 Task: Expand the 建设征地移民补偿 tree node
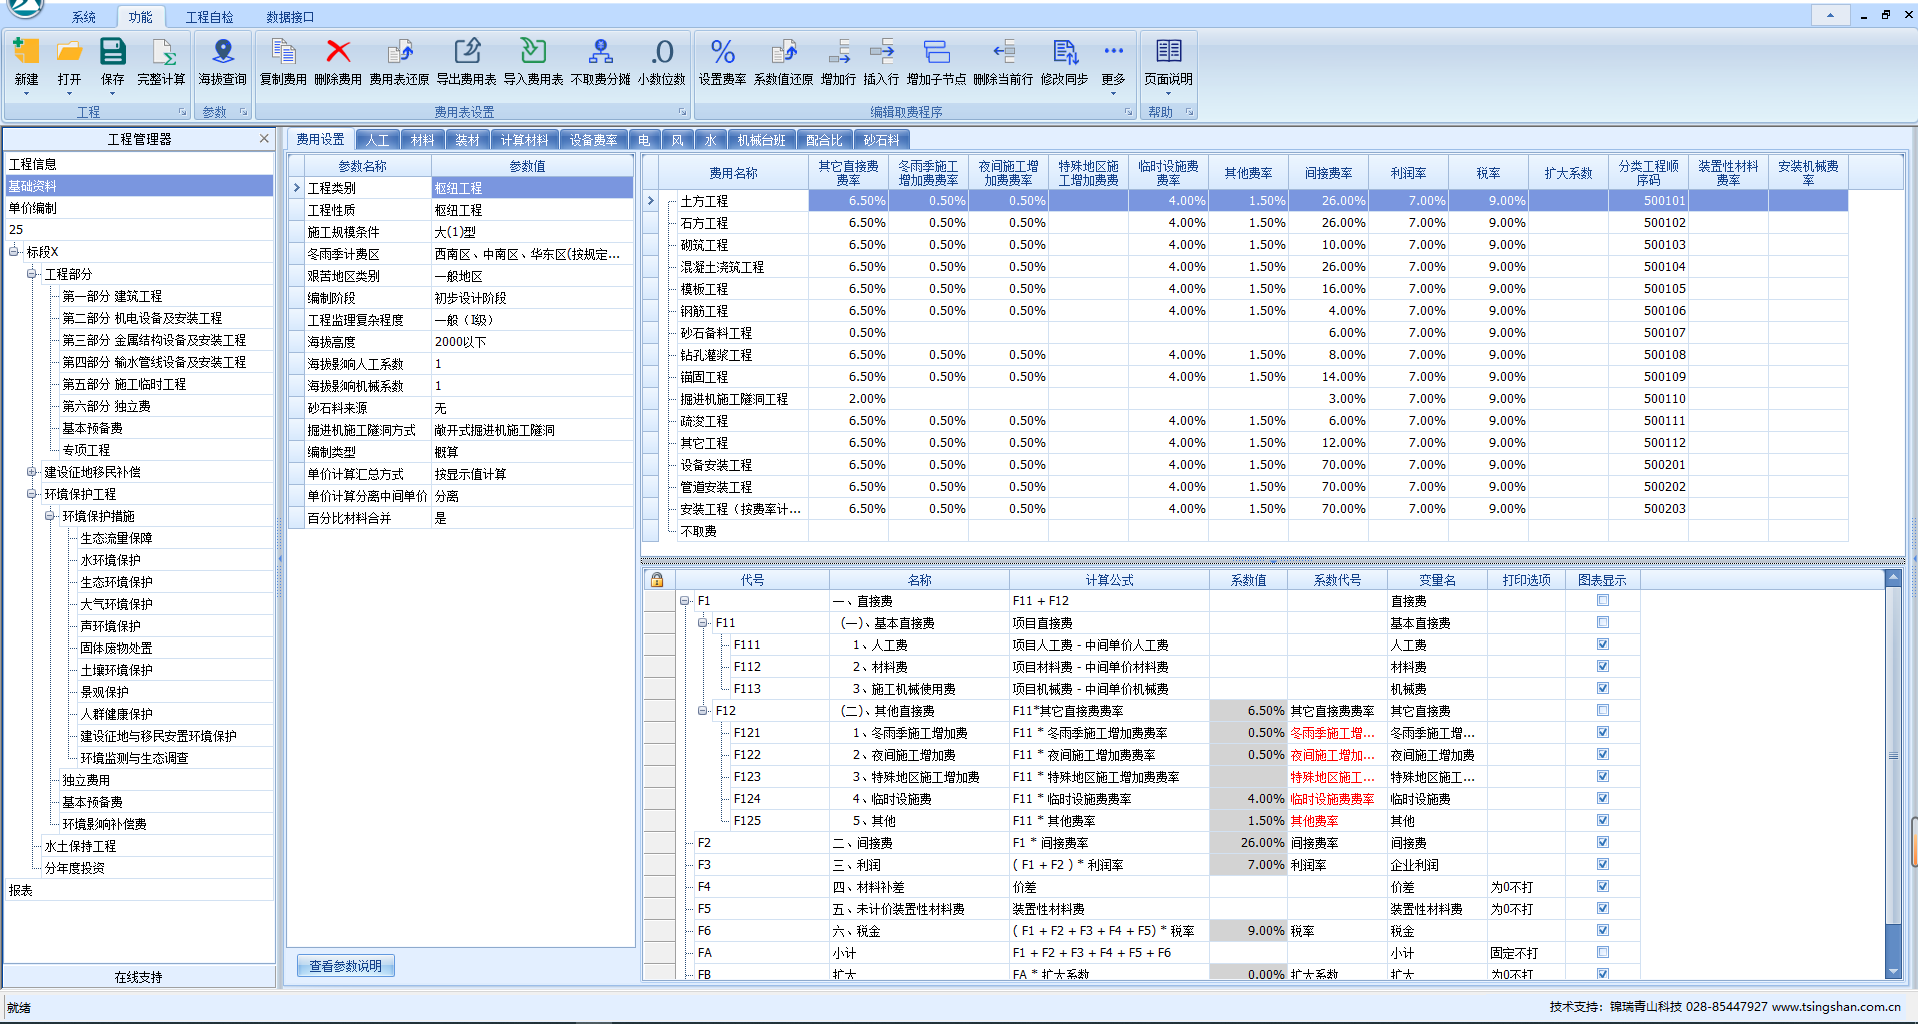click(x=32, y=472)
